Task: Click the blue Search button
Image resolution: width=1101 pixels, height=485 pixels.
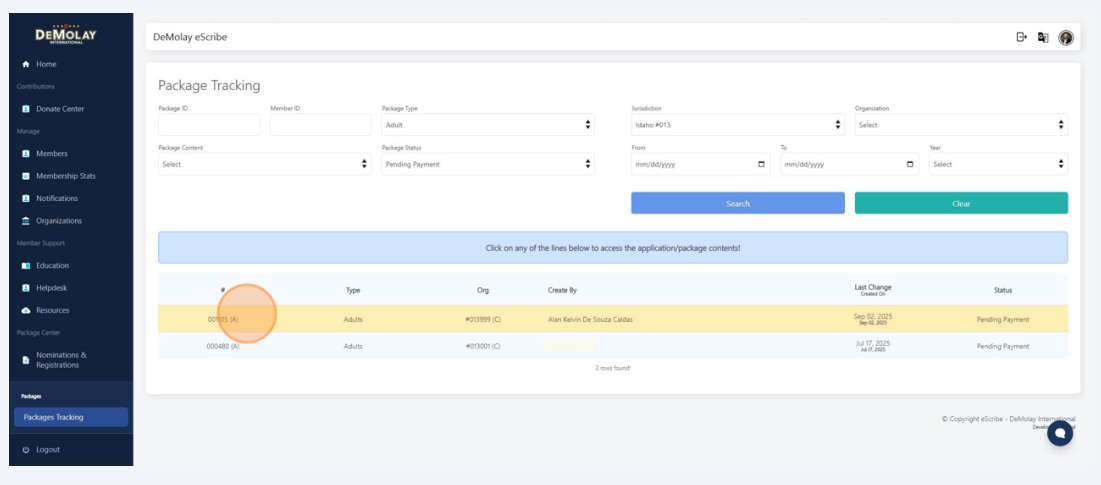Action: 737,203
